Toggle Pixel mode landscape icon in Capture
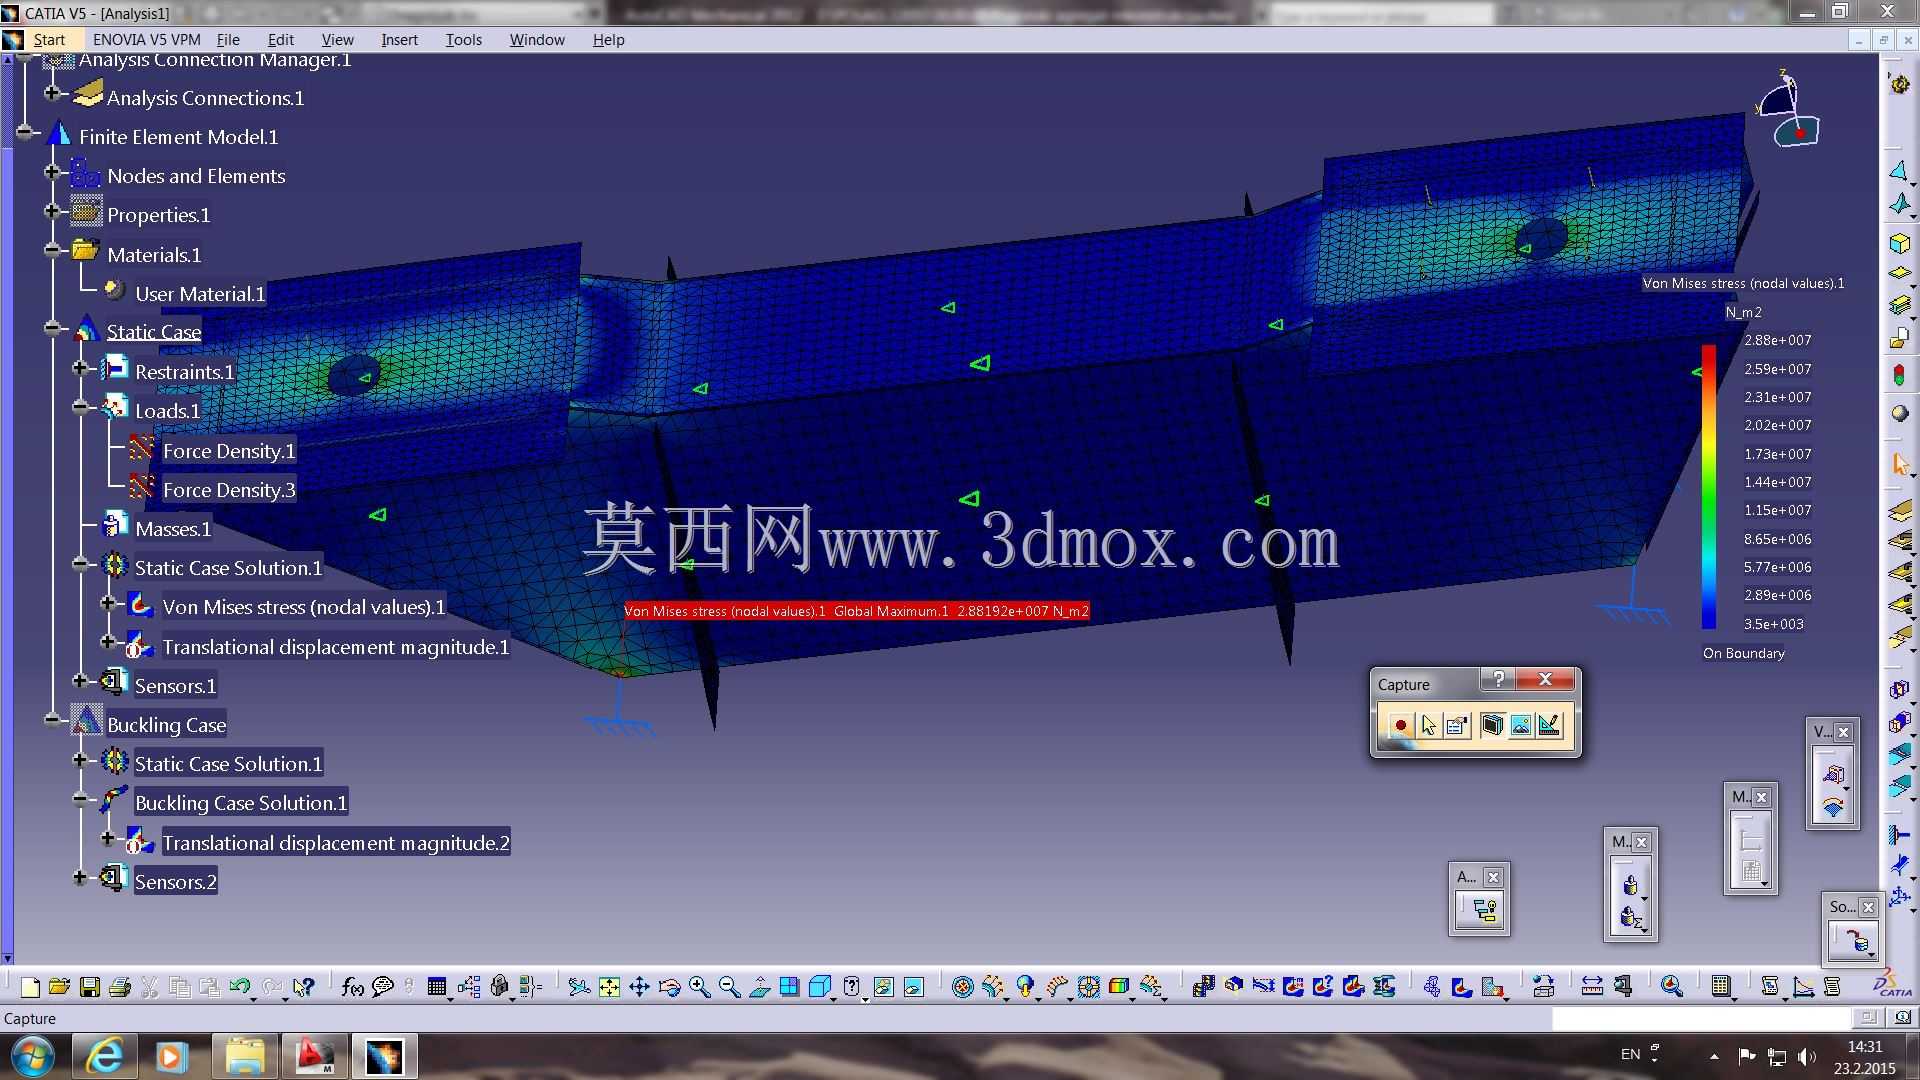The image size is (1920, 1080). 1521,726
